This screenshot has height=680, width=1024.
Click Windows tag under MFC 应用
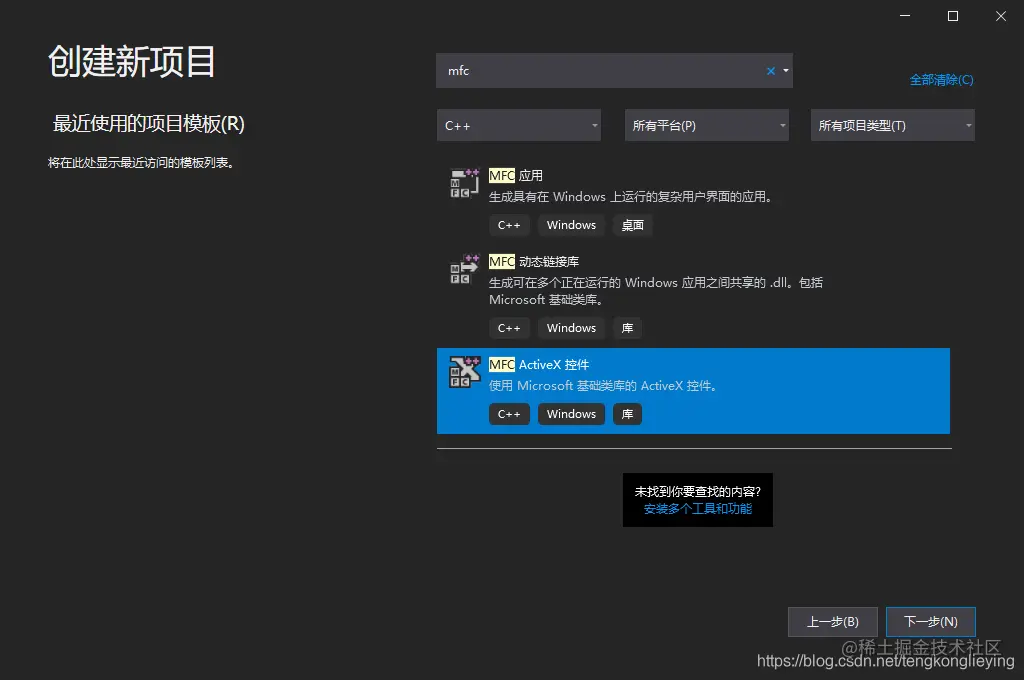571,225
